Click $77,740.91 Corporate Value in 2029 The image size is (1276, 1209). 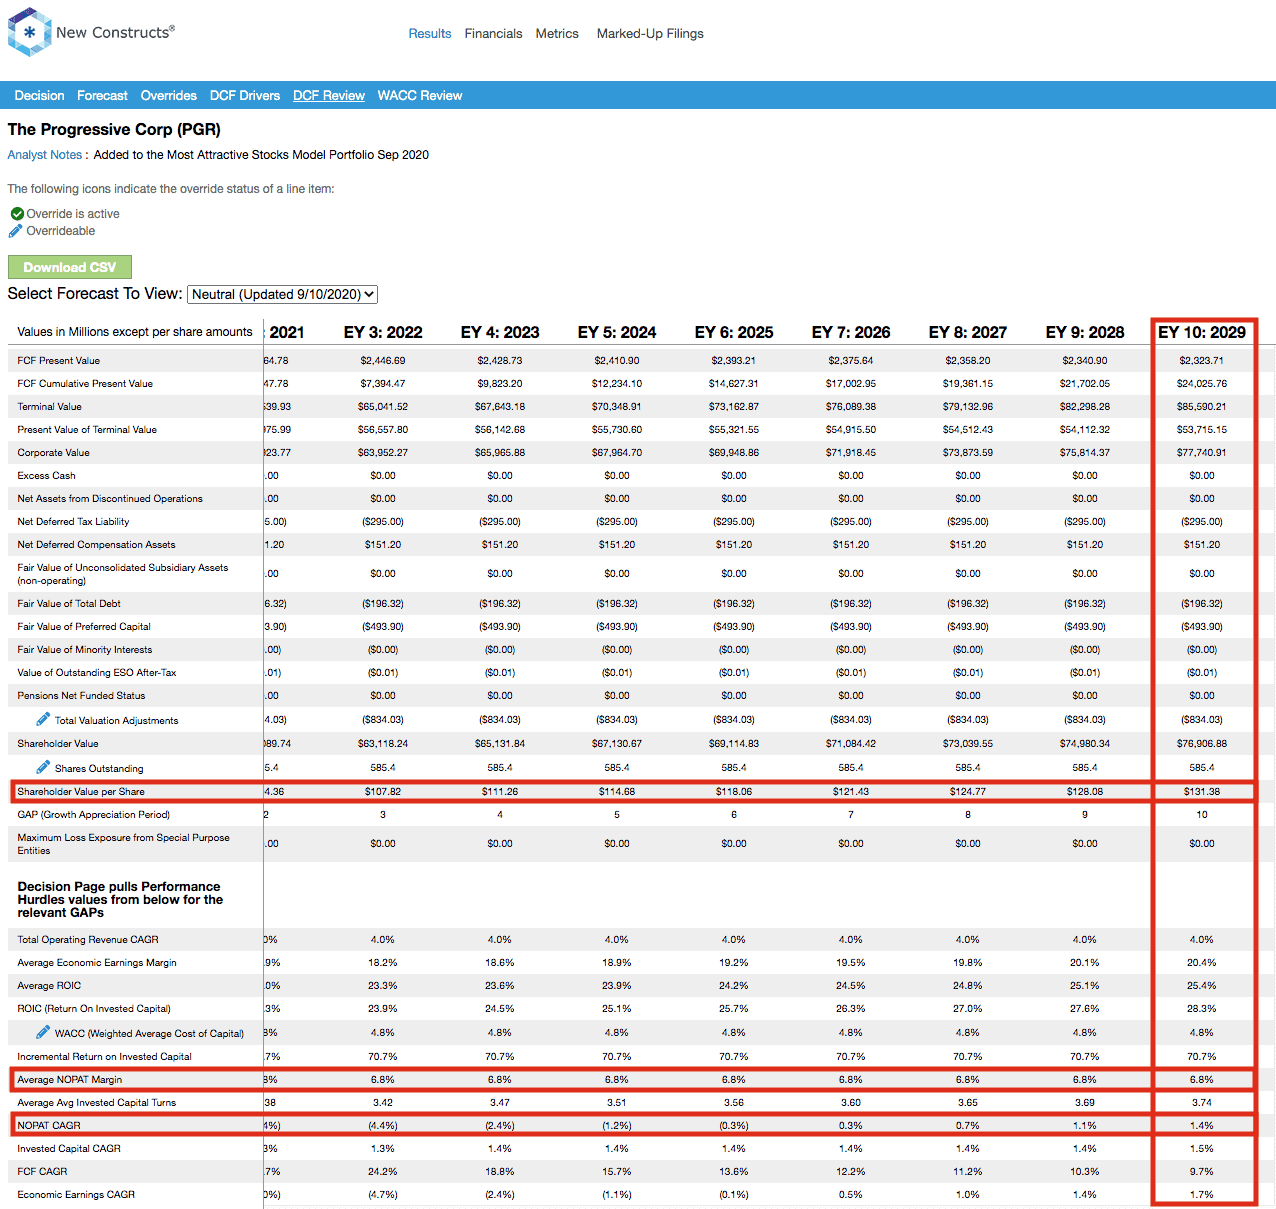click(x=1202, y=452)
